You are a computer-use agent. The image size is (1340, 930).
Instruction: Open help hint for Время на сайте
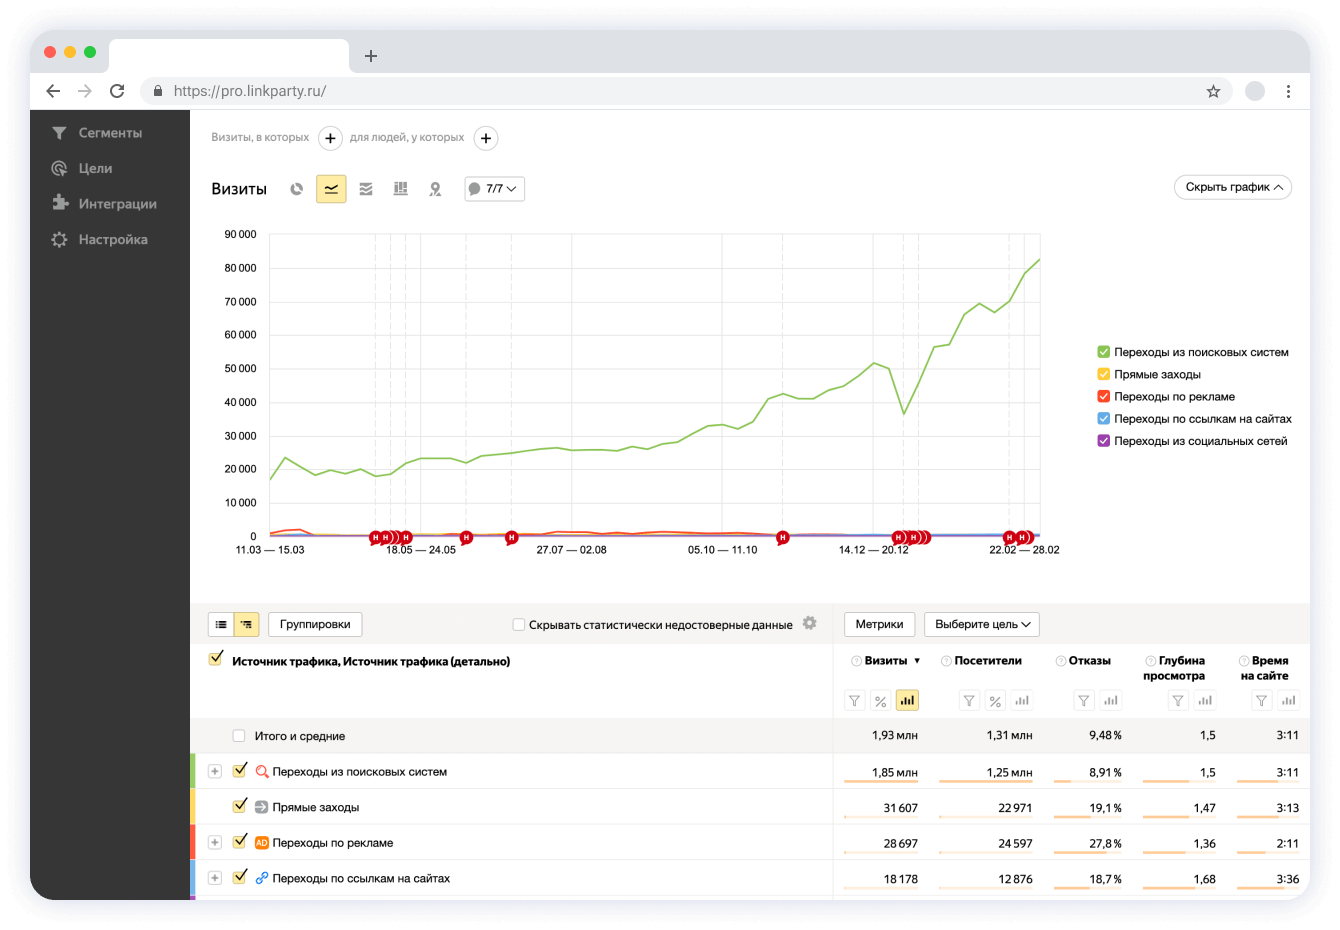click(1244, 661)
